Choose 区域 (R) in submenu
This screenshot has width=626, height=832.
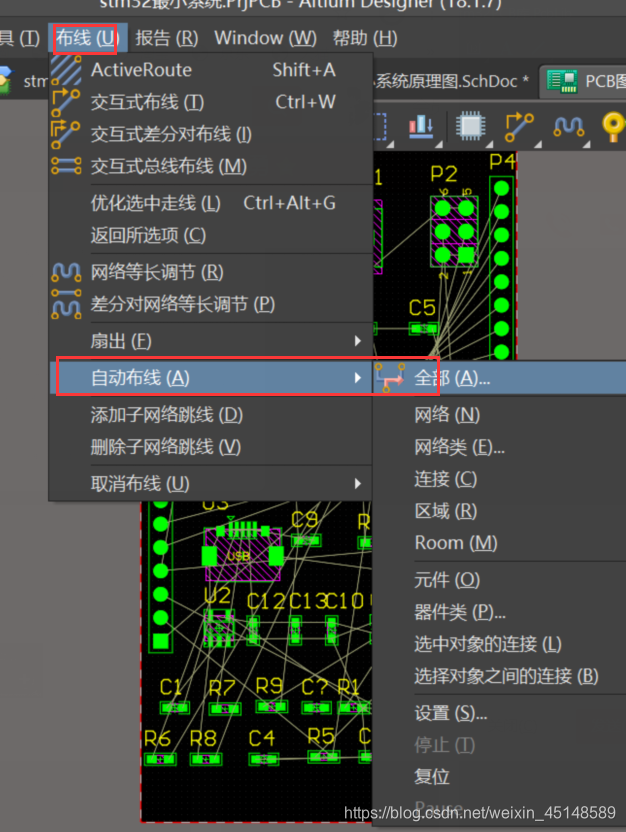(x=500, y=511)
